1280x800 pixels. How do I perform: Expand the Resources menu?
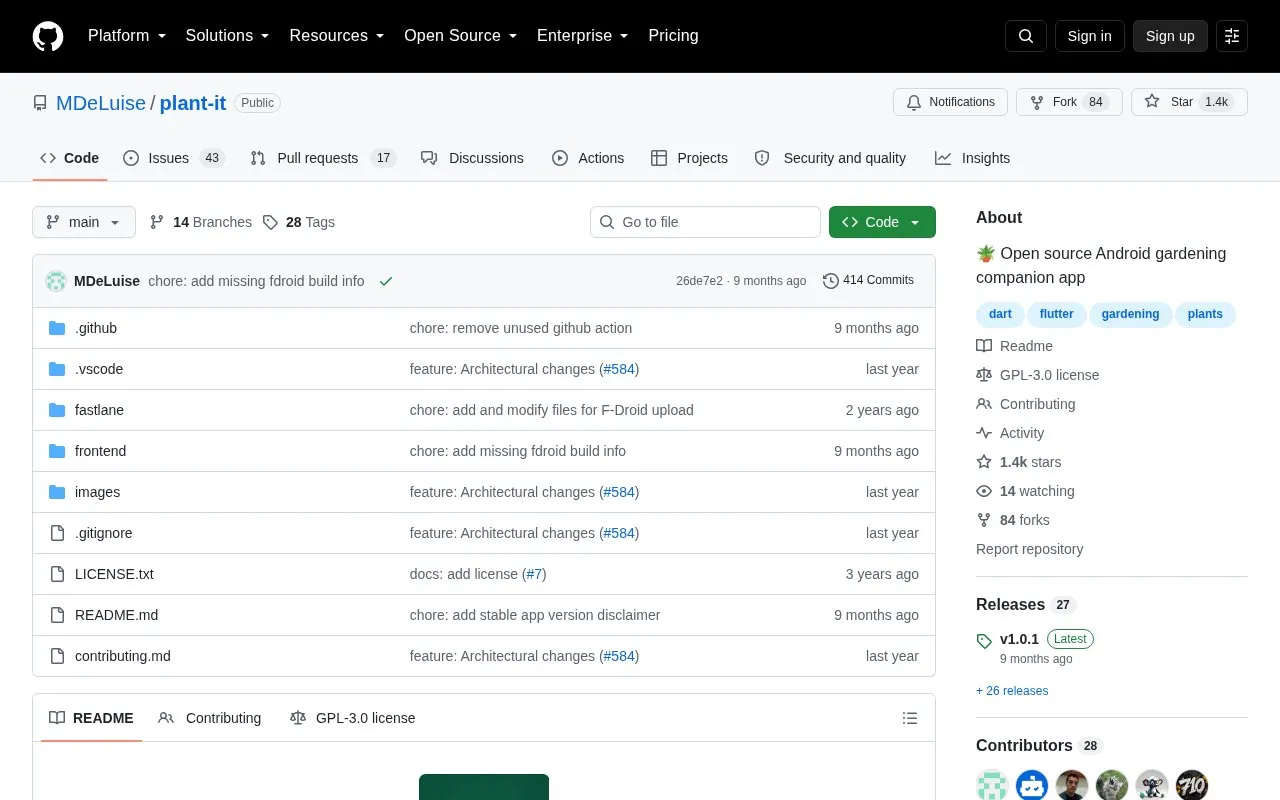337,36
